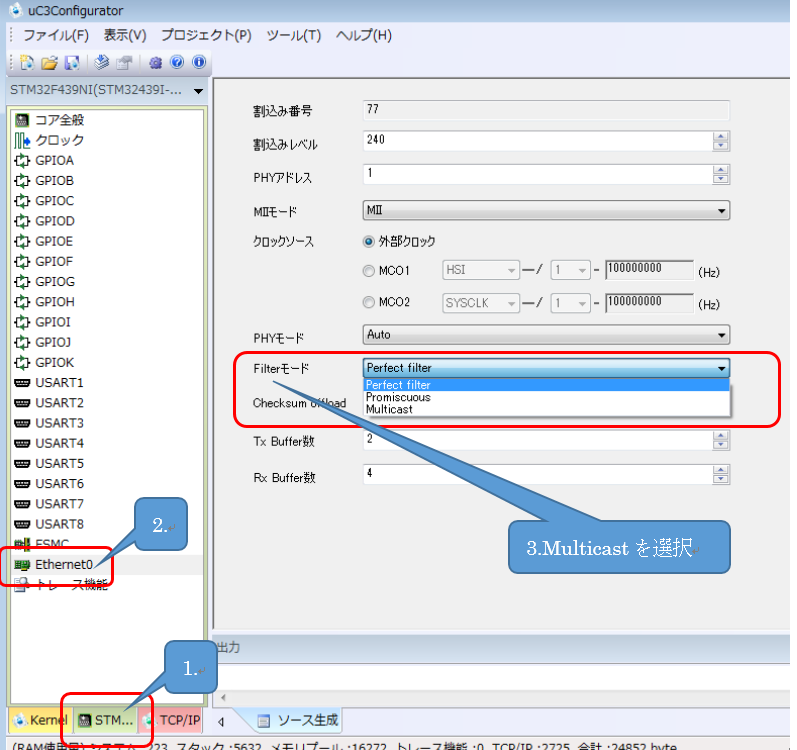Click the Open folder toolbar icon

click(x=49, y=63)
